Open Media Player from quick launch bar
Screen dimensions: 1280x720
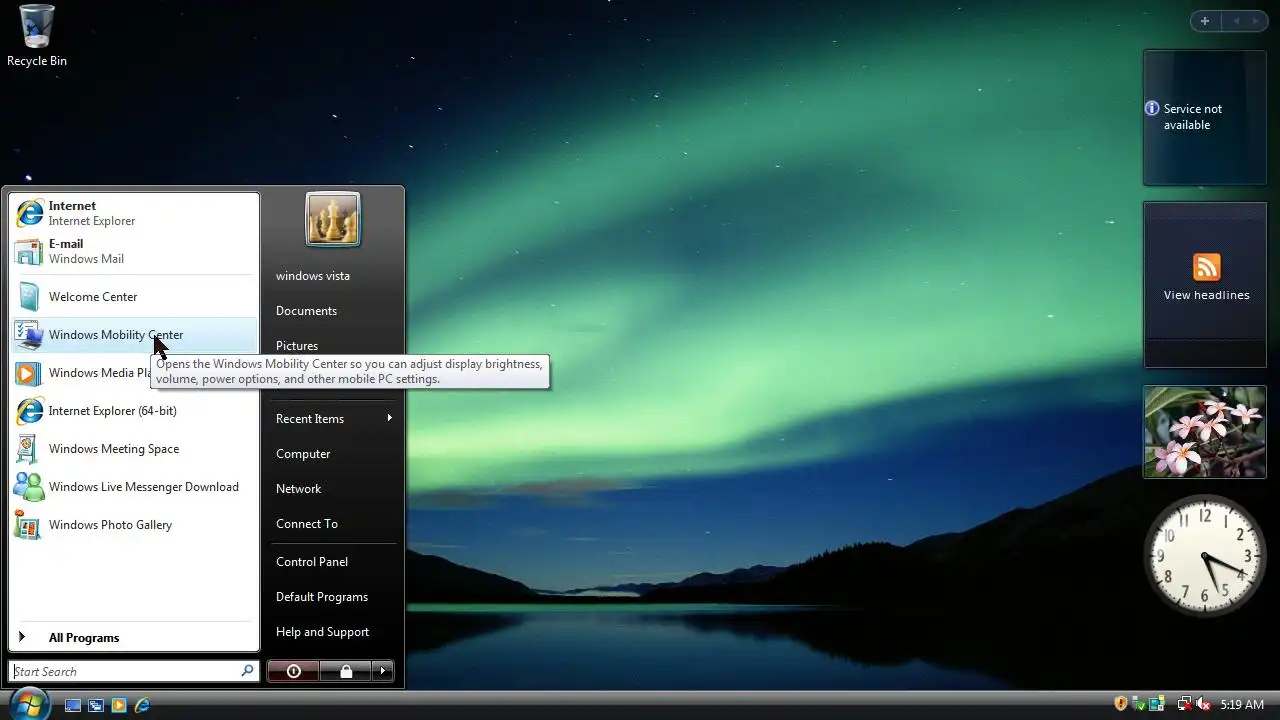pos(119,705)
